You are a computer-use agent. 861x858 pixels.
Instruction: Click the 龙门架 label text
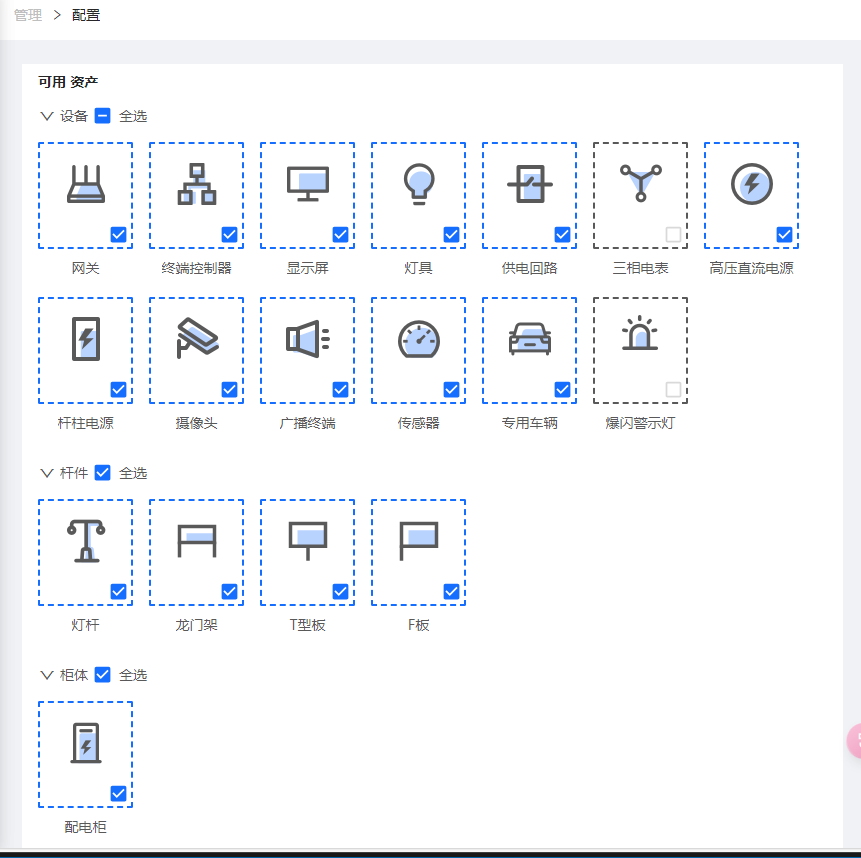(197, 625)
